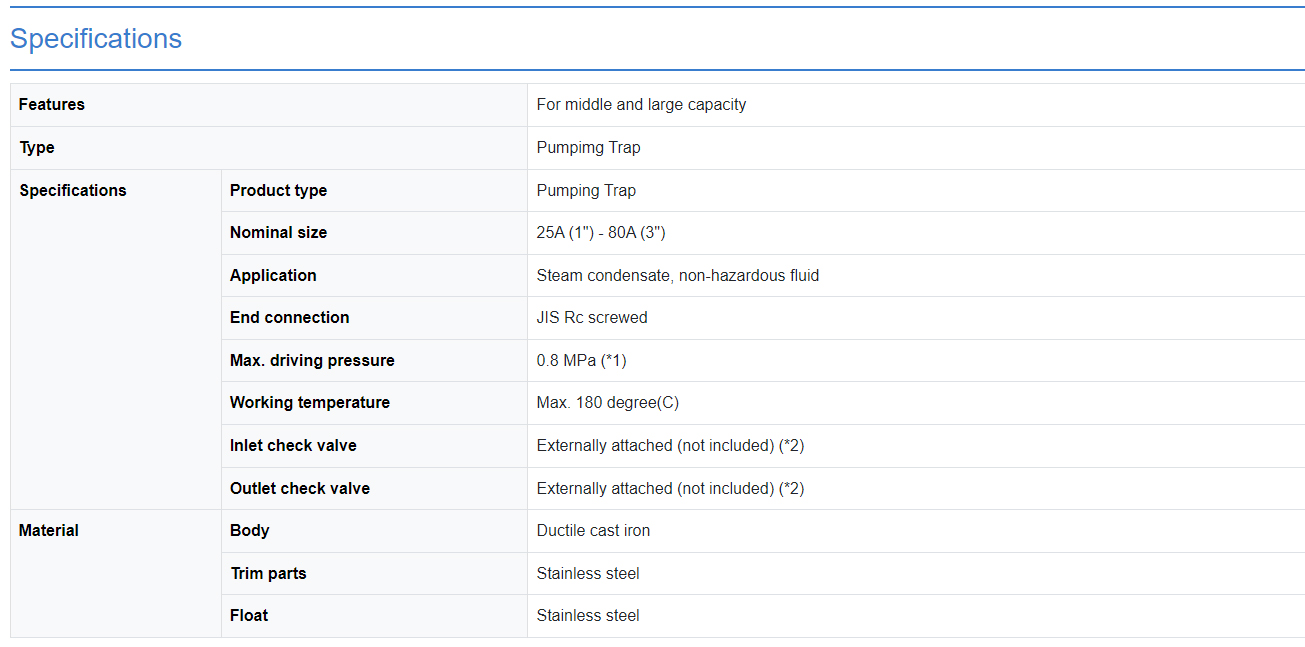Click the '25A (1") - 80A (3")' value
Image resolution: width=1305 pixels, height=647 pixels.
click(601, 233)
